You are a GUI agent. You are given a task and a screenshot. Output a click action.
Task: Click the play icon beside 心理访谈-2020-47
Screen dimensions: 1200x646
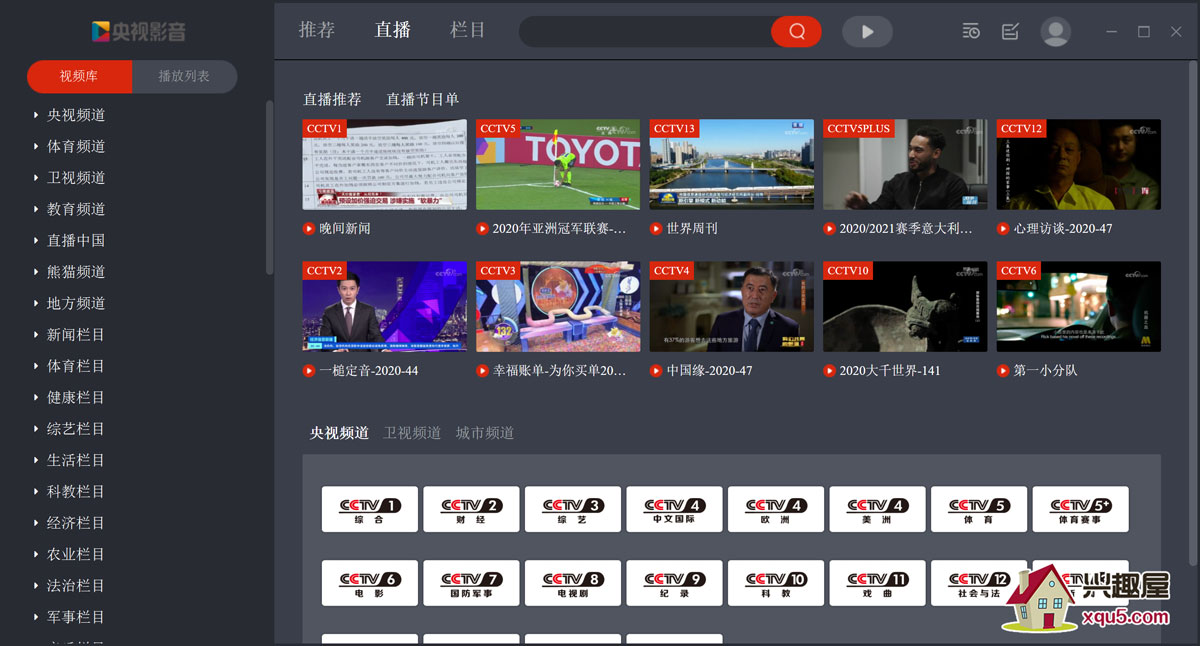(x=1003, y=228)
